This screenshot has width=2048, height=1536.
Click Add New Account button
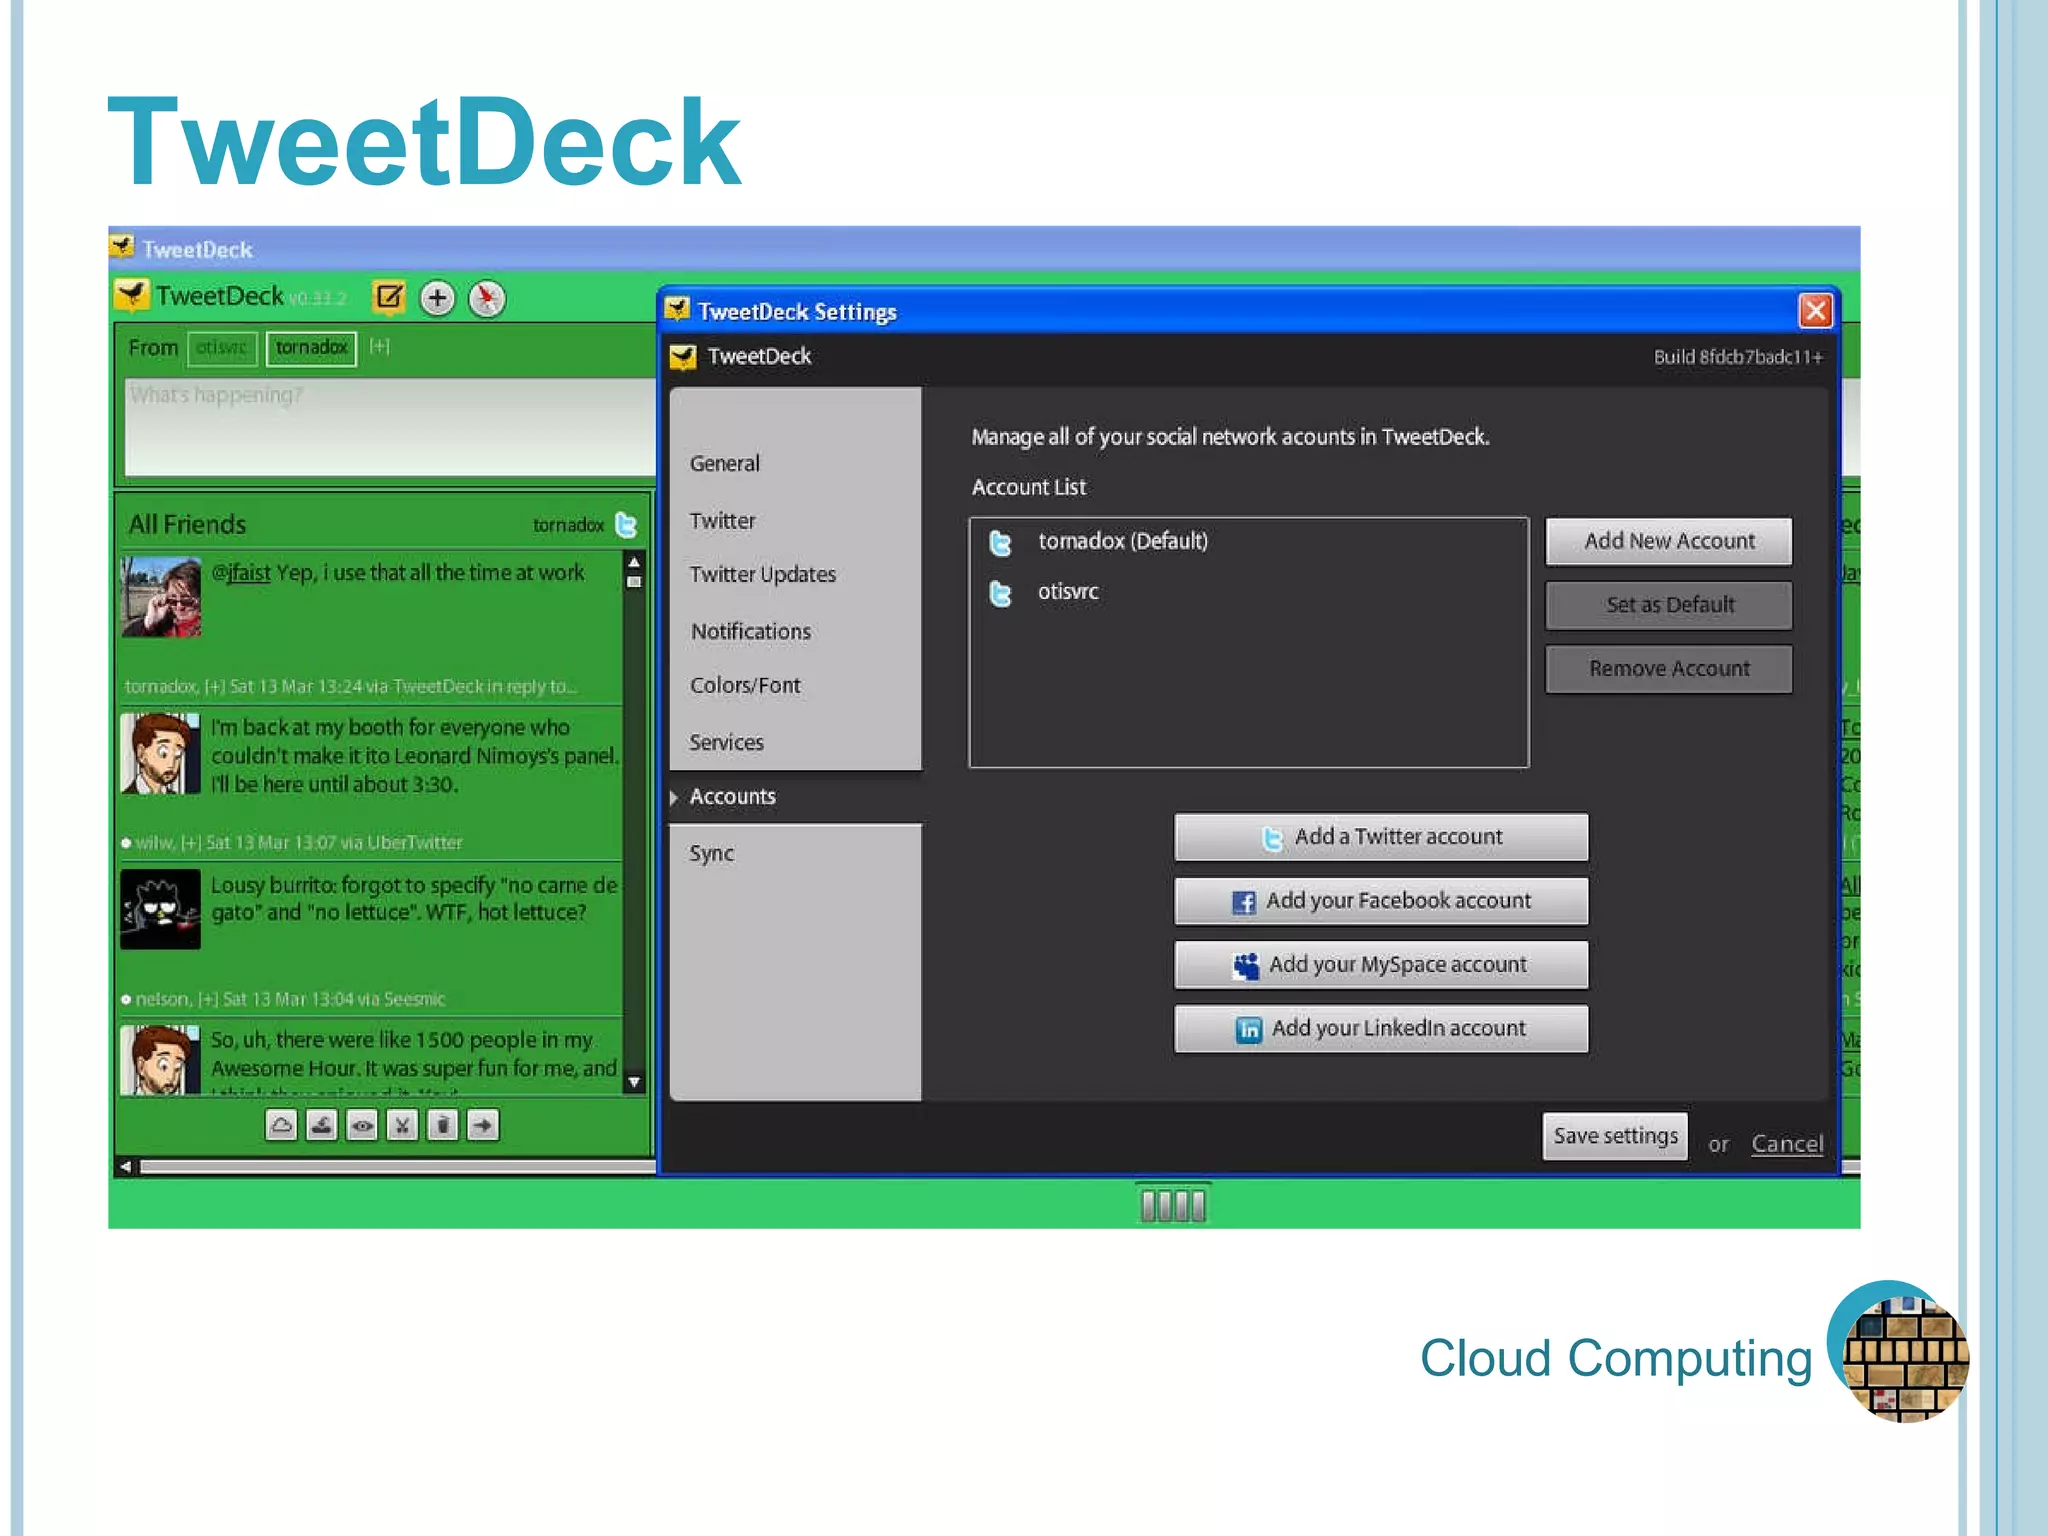[x=1669, y=541]
